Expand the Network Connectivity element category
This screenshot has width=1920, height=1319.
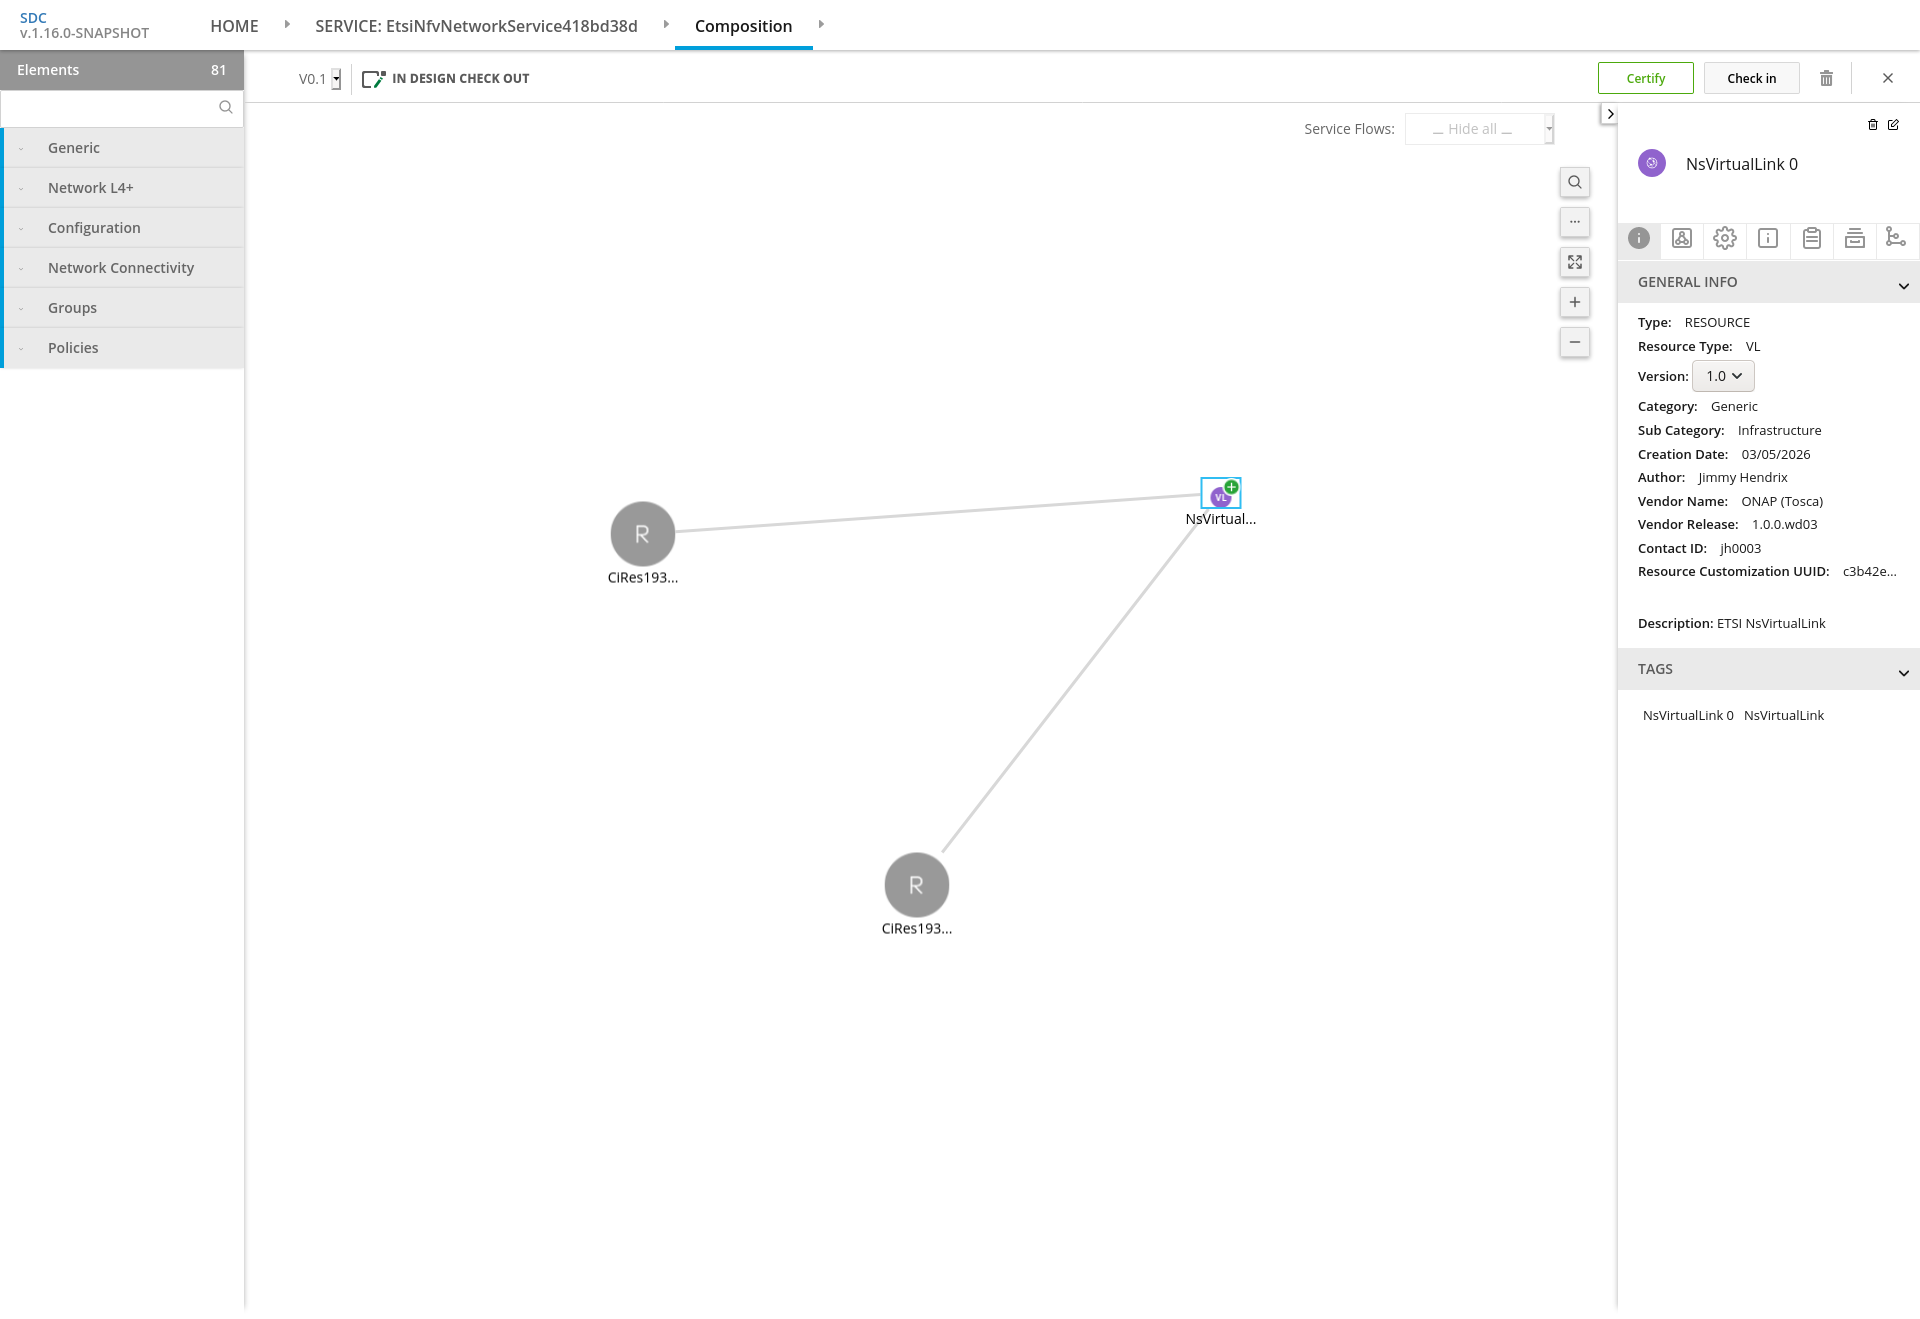click(121, 268)
